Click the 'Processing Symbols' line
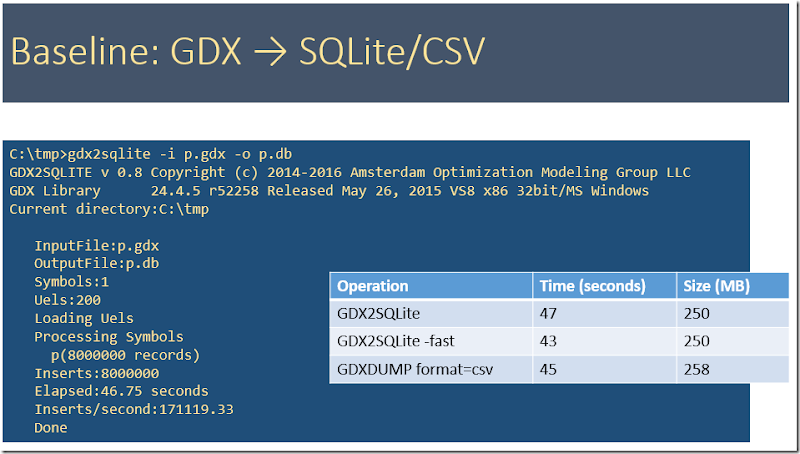 click(109, 337)
